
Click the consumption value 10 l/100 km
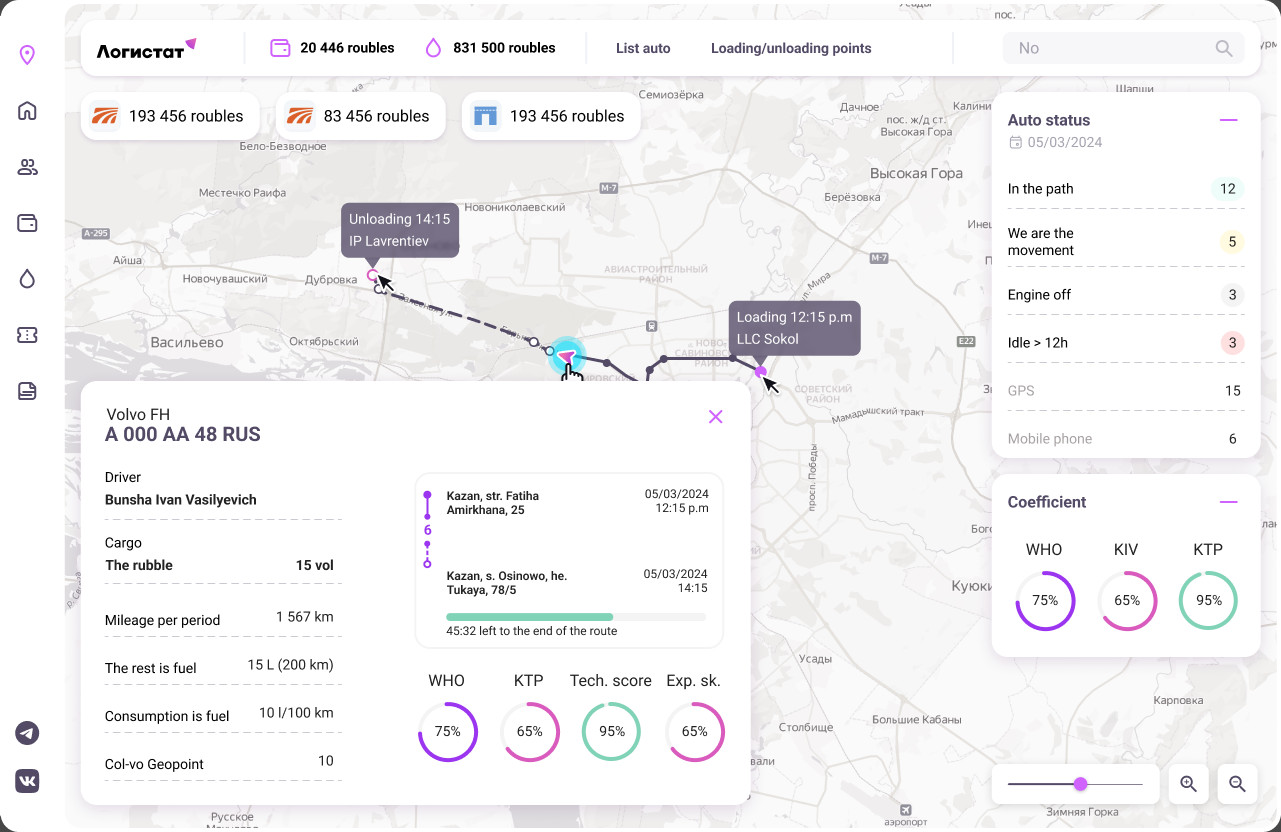[296, 713]
